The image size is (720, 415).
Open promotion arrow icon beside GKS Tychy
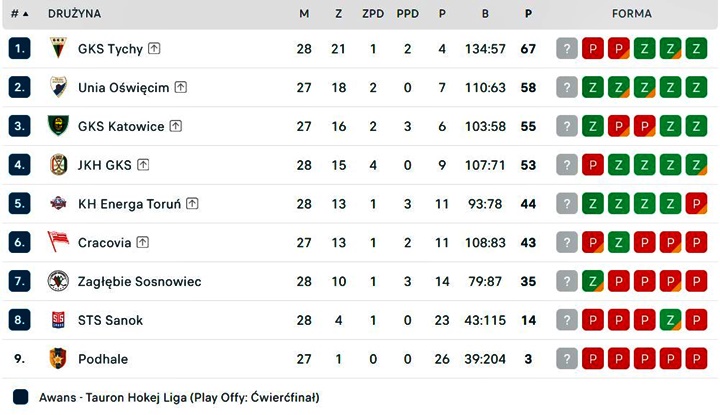point(155,49)
